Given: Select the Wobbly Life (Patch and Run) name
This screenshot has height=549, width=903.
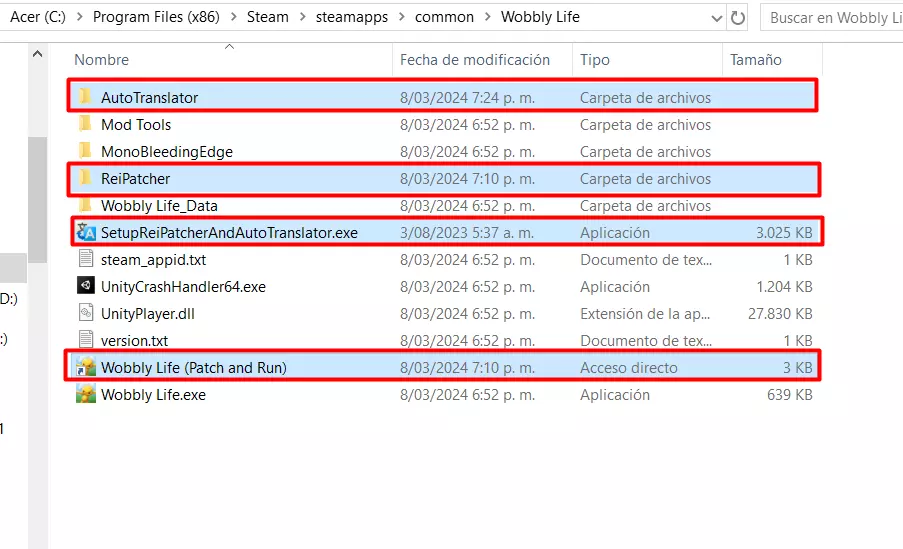Looking at the screenshot, I should click(194, 368).
